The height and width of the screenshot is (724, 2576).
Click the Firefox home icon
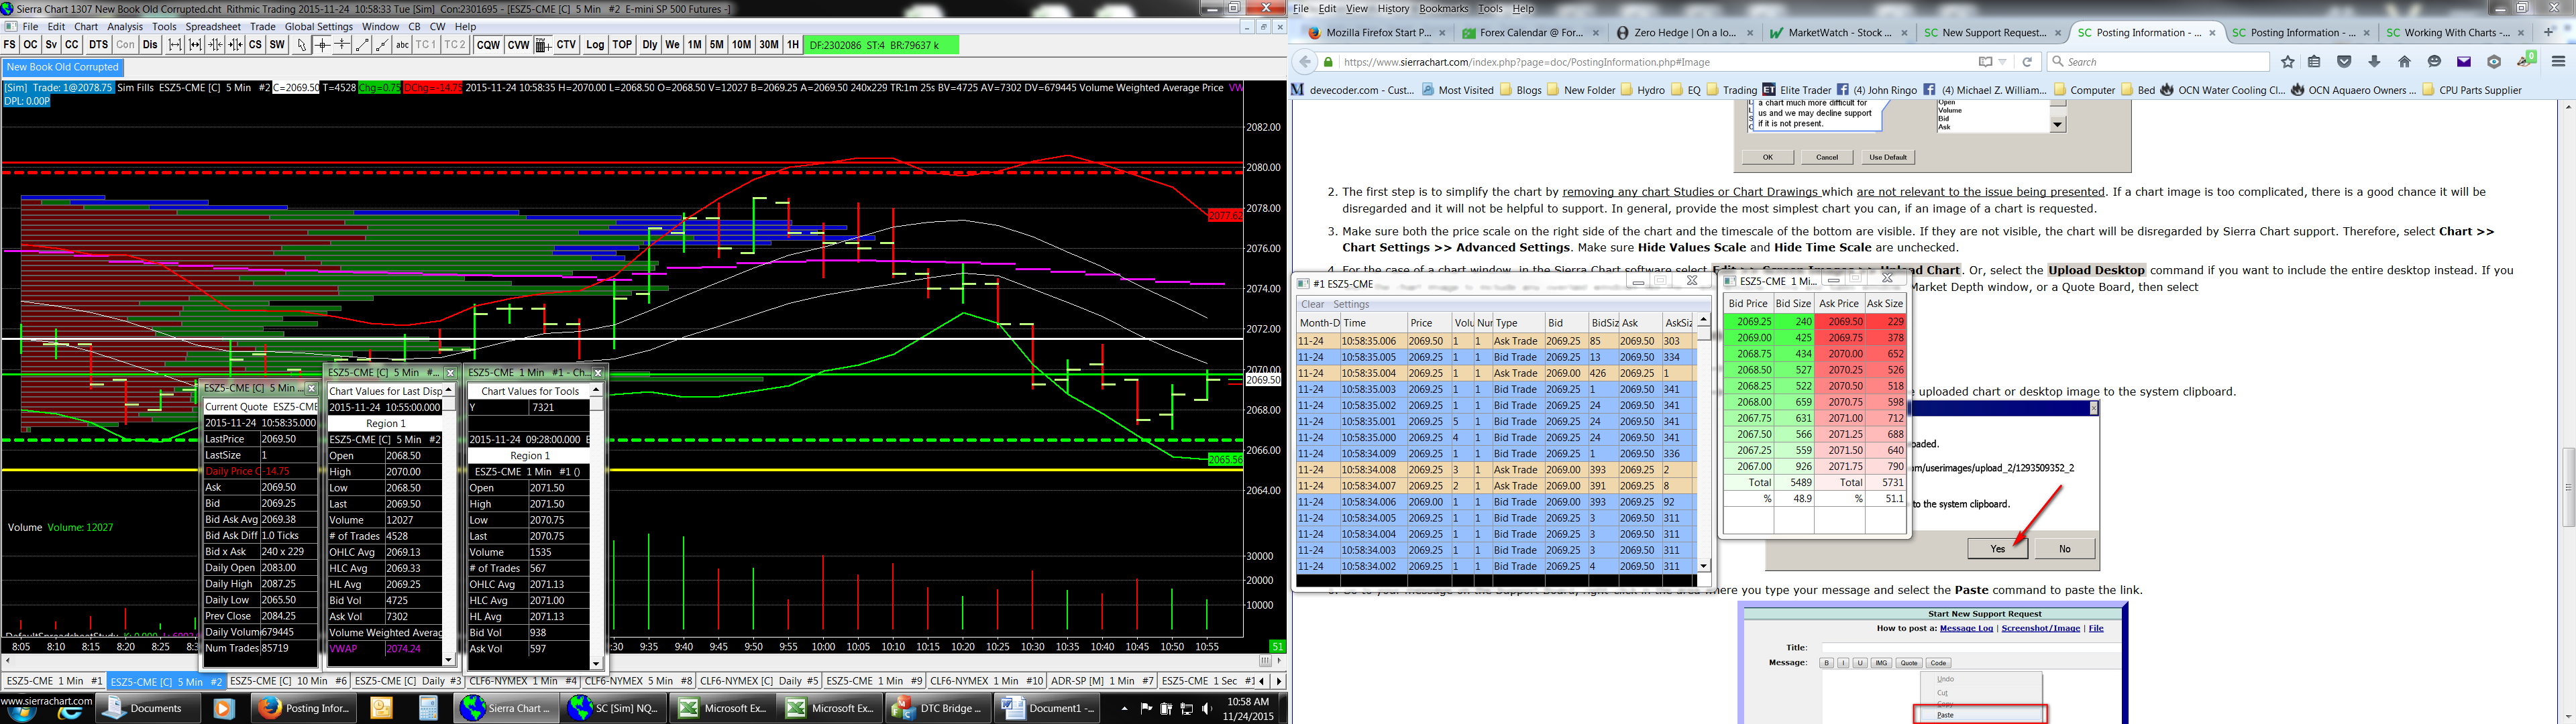pyautogui.click(x=2404, y=62)
